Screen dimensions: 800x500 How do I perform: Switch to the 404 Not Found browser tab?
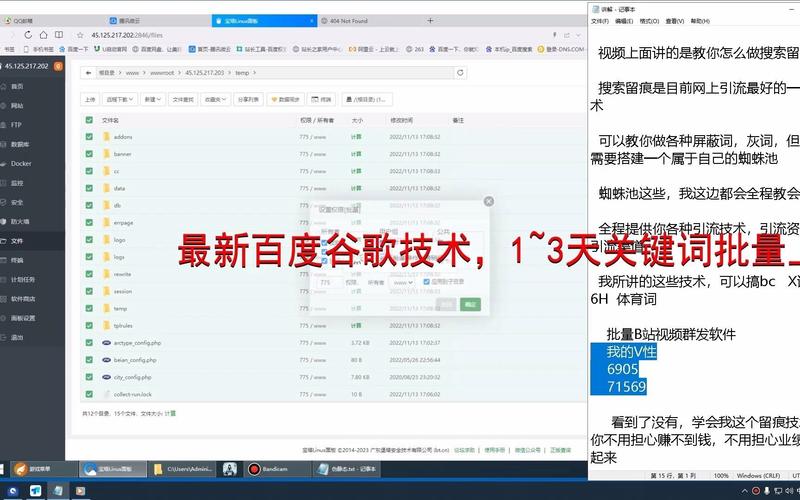(348, 21)
